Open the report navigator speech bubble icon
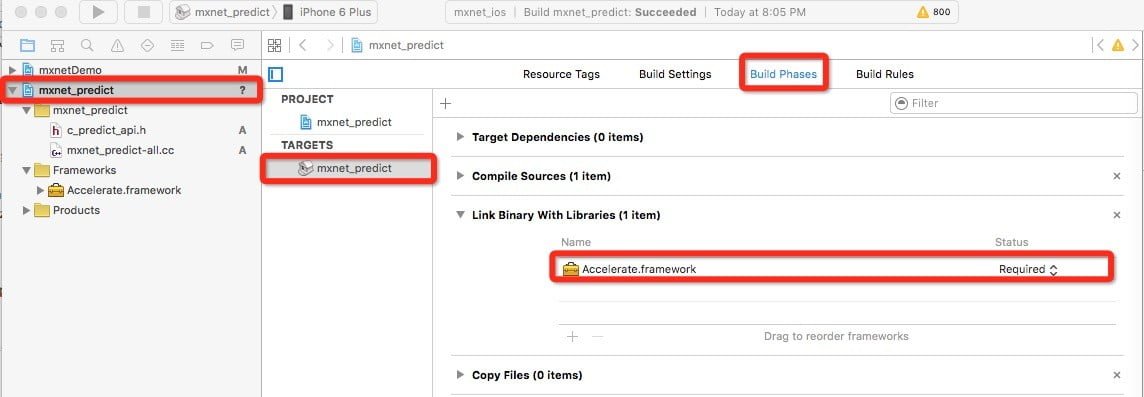 (x=237, y=46)
